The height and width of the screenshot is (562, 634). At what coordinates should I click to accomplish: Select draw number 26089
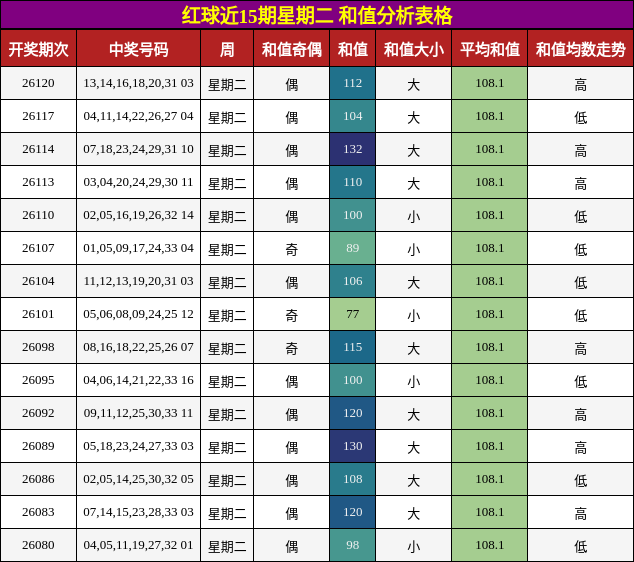coord(38,446)
